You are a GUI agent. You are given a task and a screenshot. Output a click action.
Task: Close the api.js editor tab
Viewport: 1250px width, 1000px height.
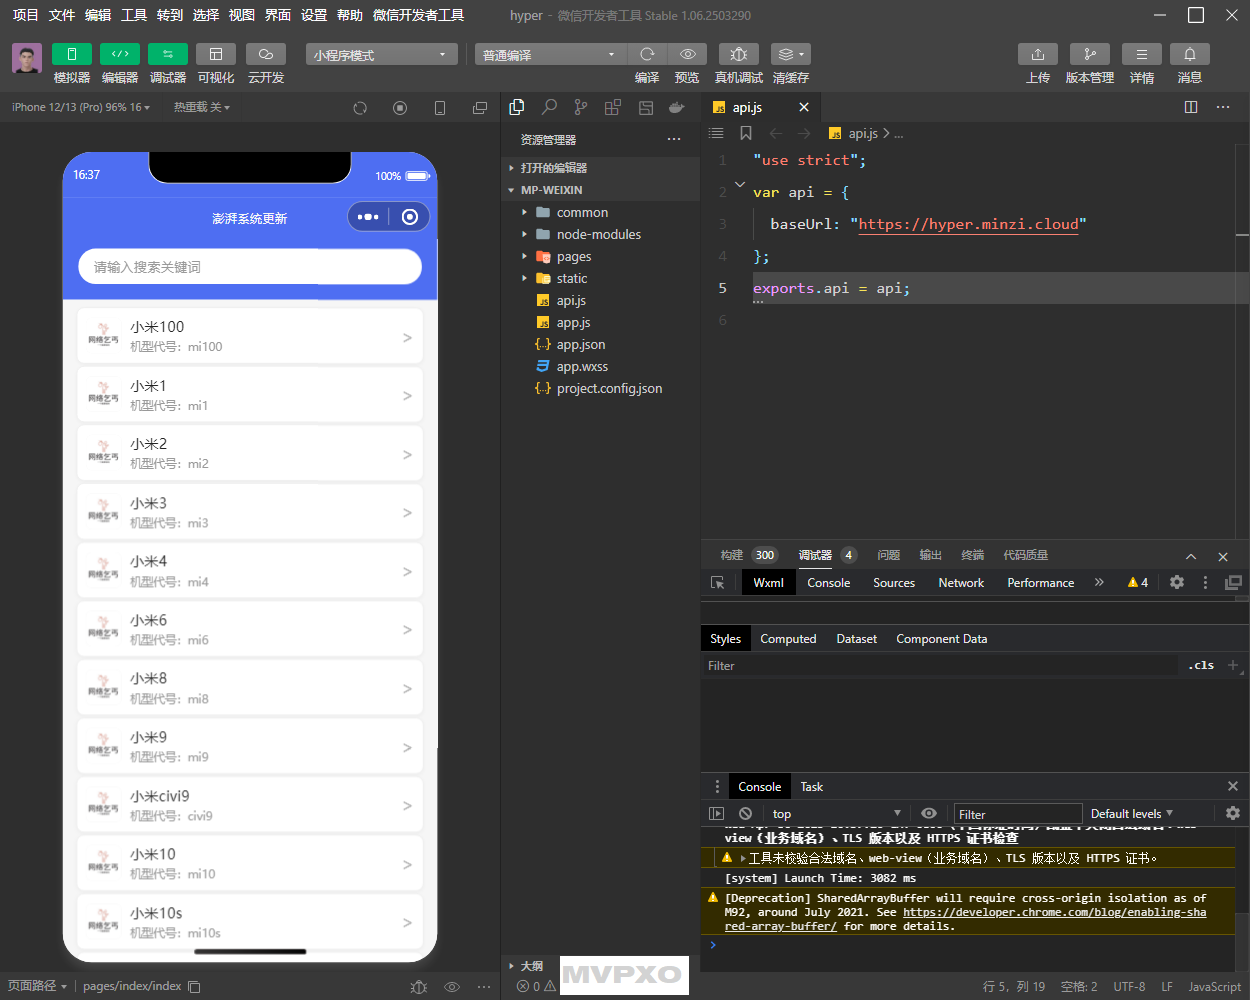804,107
